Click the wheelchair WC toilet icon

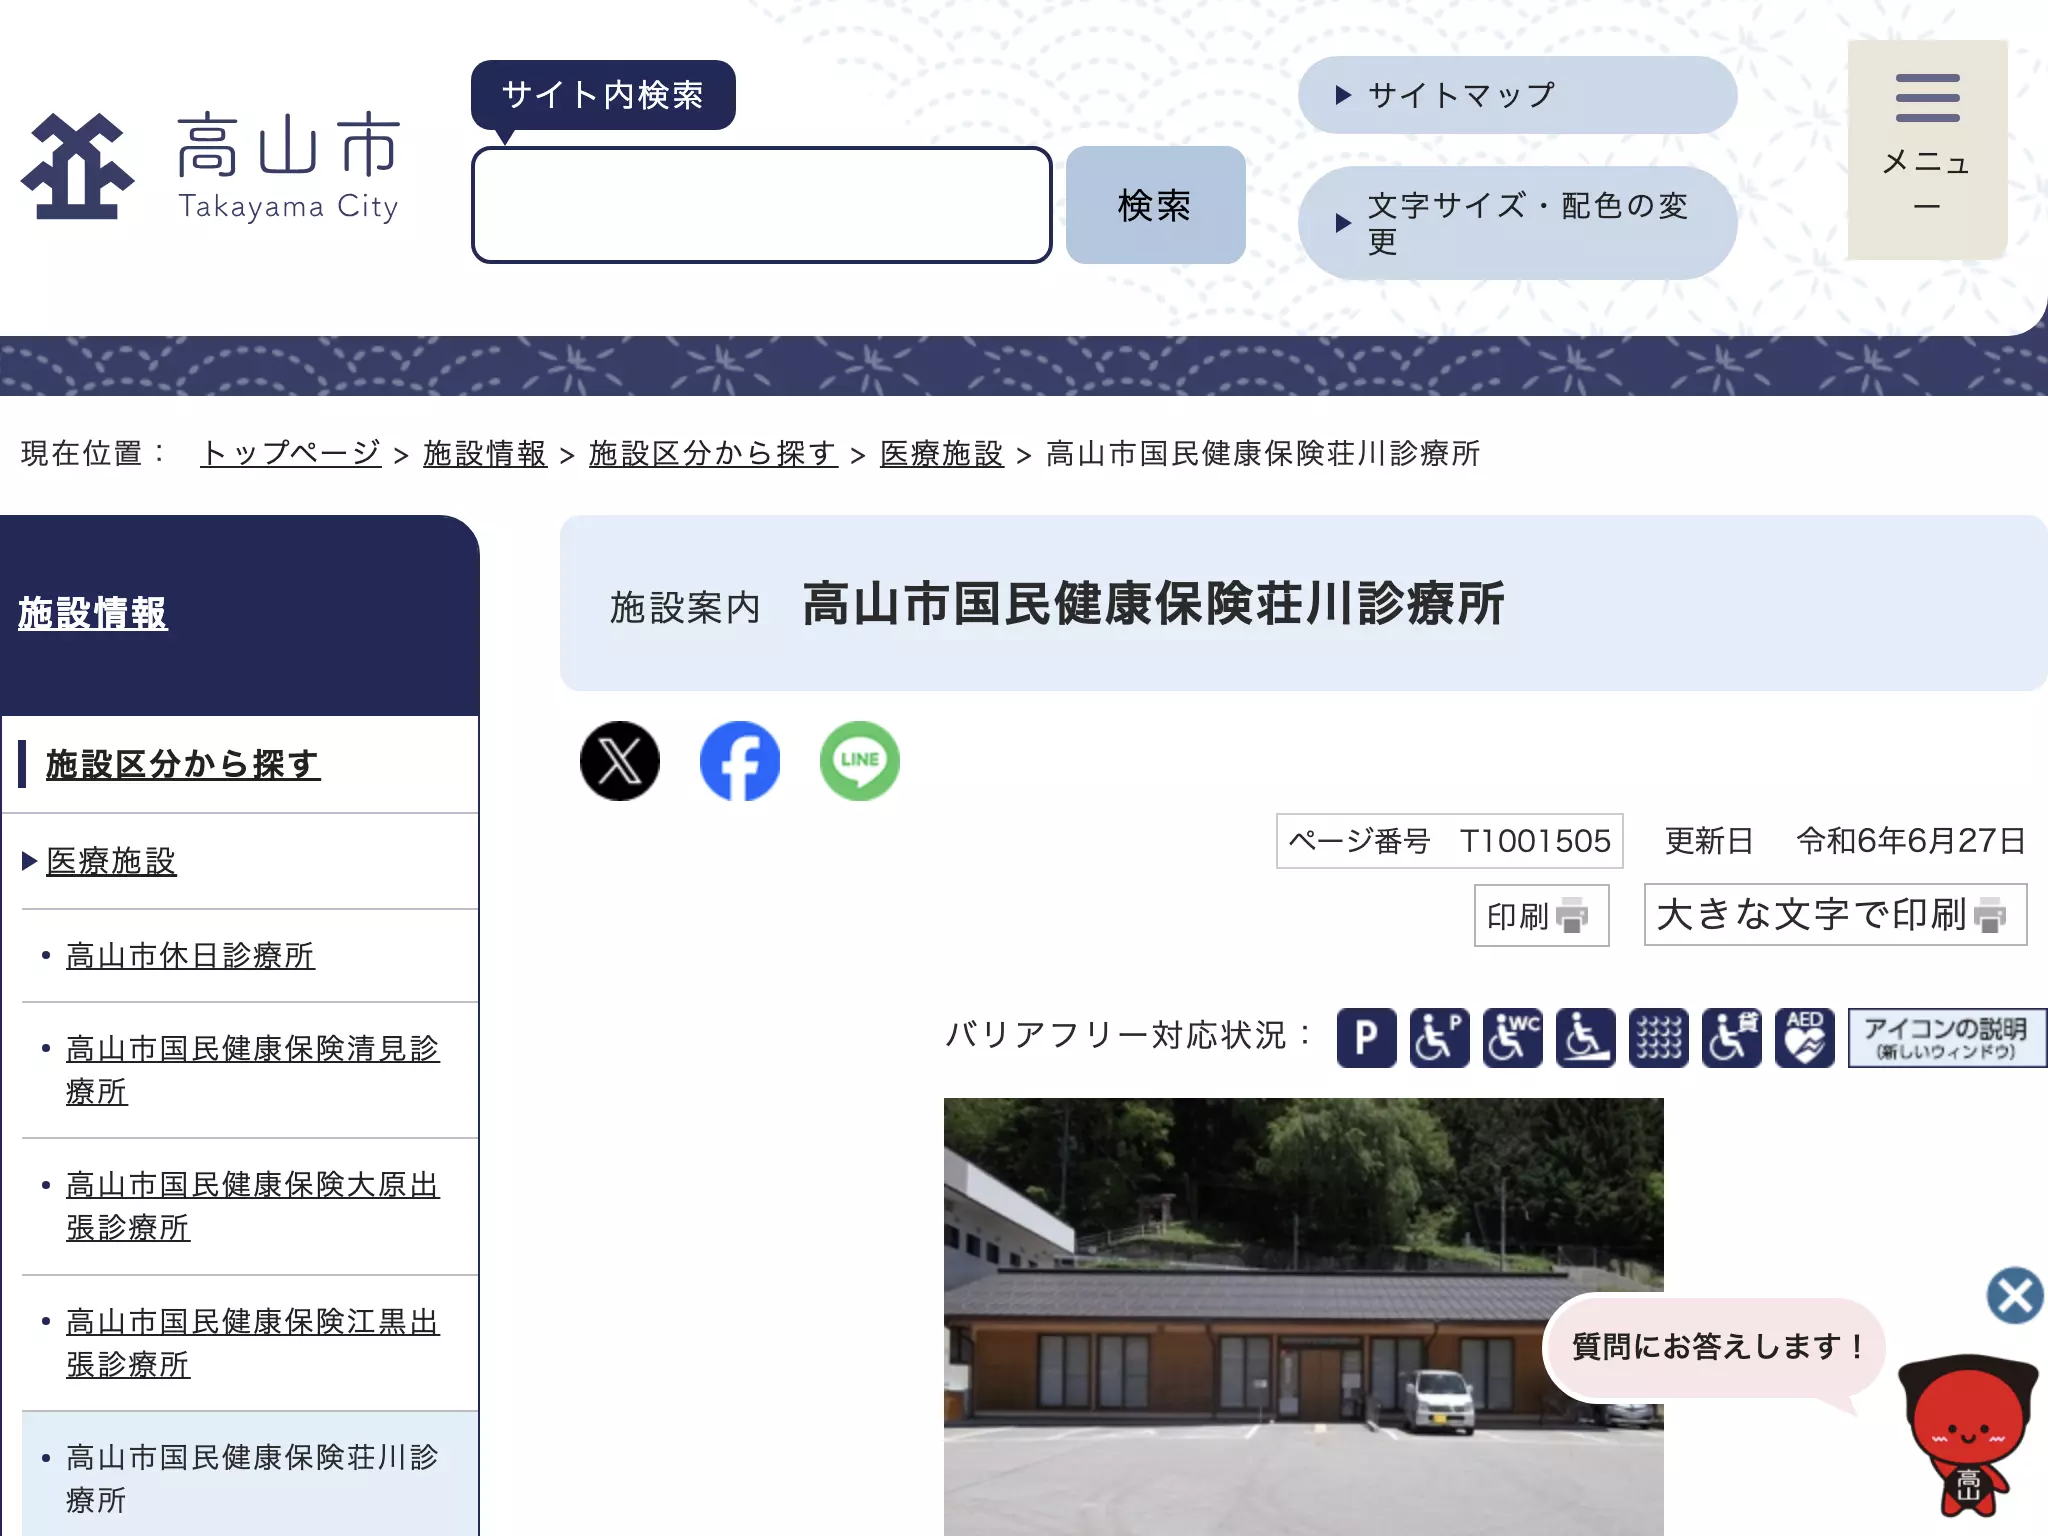[1513, 1038]
